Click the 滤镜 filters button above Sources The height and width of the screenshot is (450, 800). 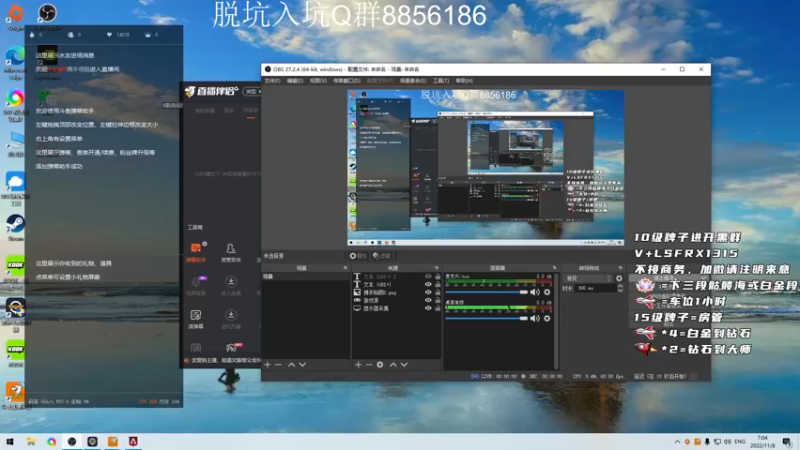pos(382,256)
